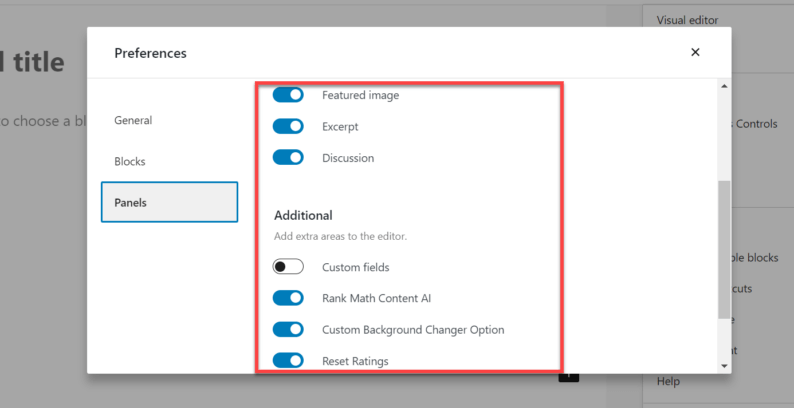794x408 pixels.
Task: Open Help from the options menu
Action: (x=667, y=381)
